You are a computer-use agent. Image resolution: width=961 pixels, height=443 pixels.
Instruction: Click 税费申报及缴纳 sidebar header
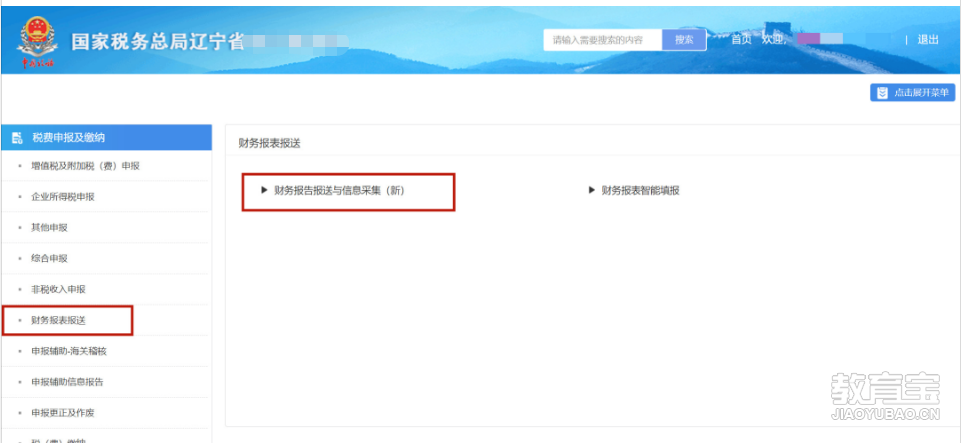click(x=107, y=138)
